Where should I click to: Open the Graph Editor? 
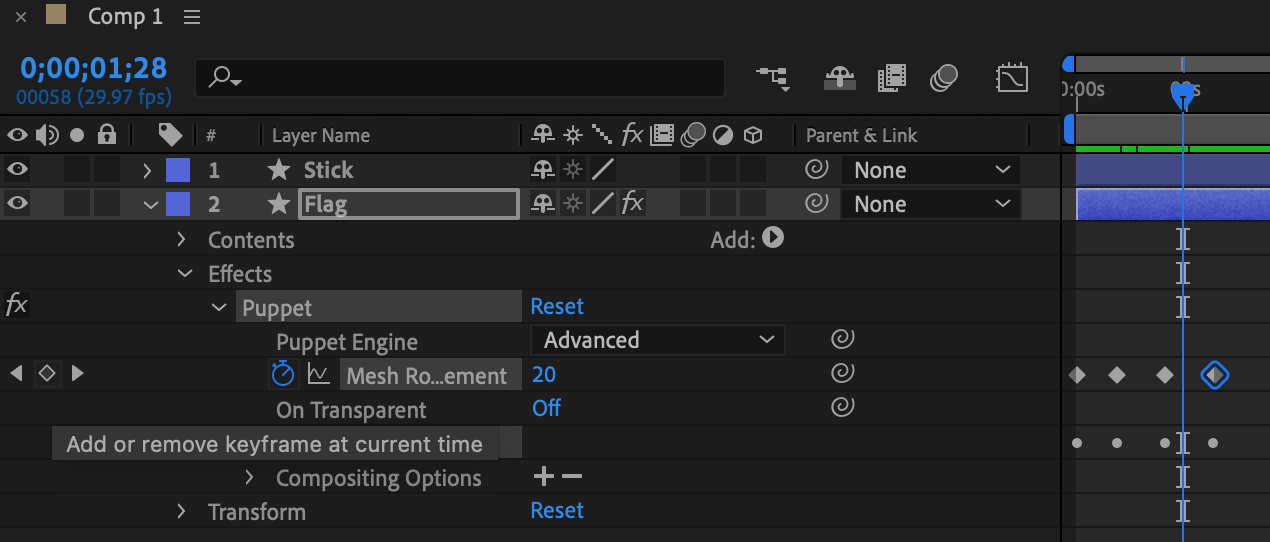[1012, 78]
